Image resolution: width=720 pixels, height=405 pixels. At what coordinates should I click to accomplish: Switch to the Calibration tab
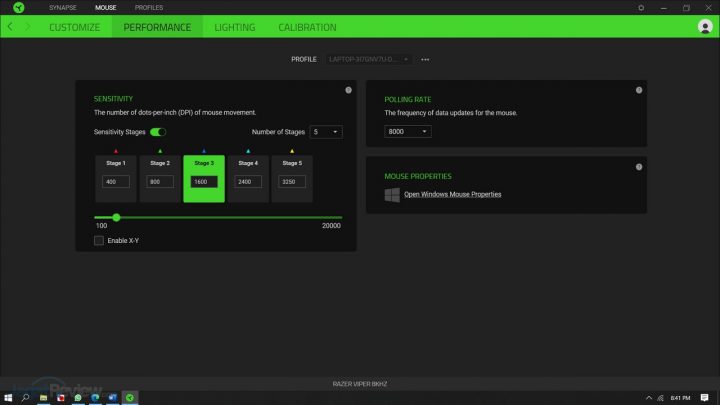point(307,27)
